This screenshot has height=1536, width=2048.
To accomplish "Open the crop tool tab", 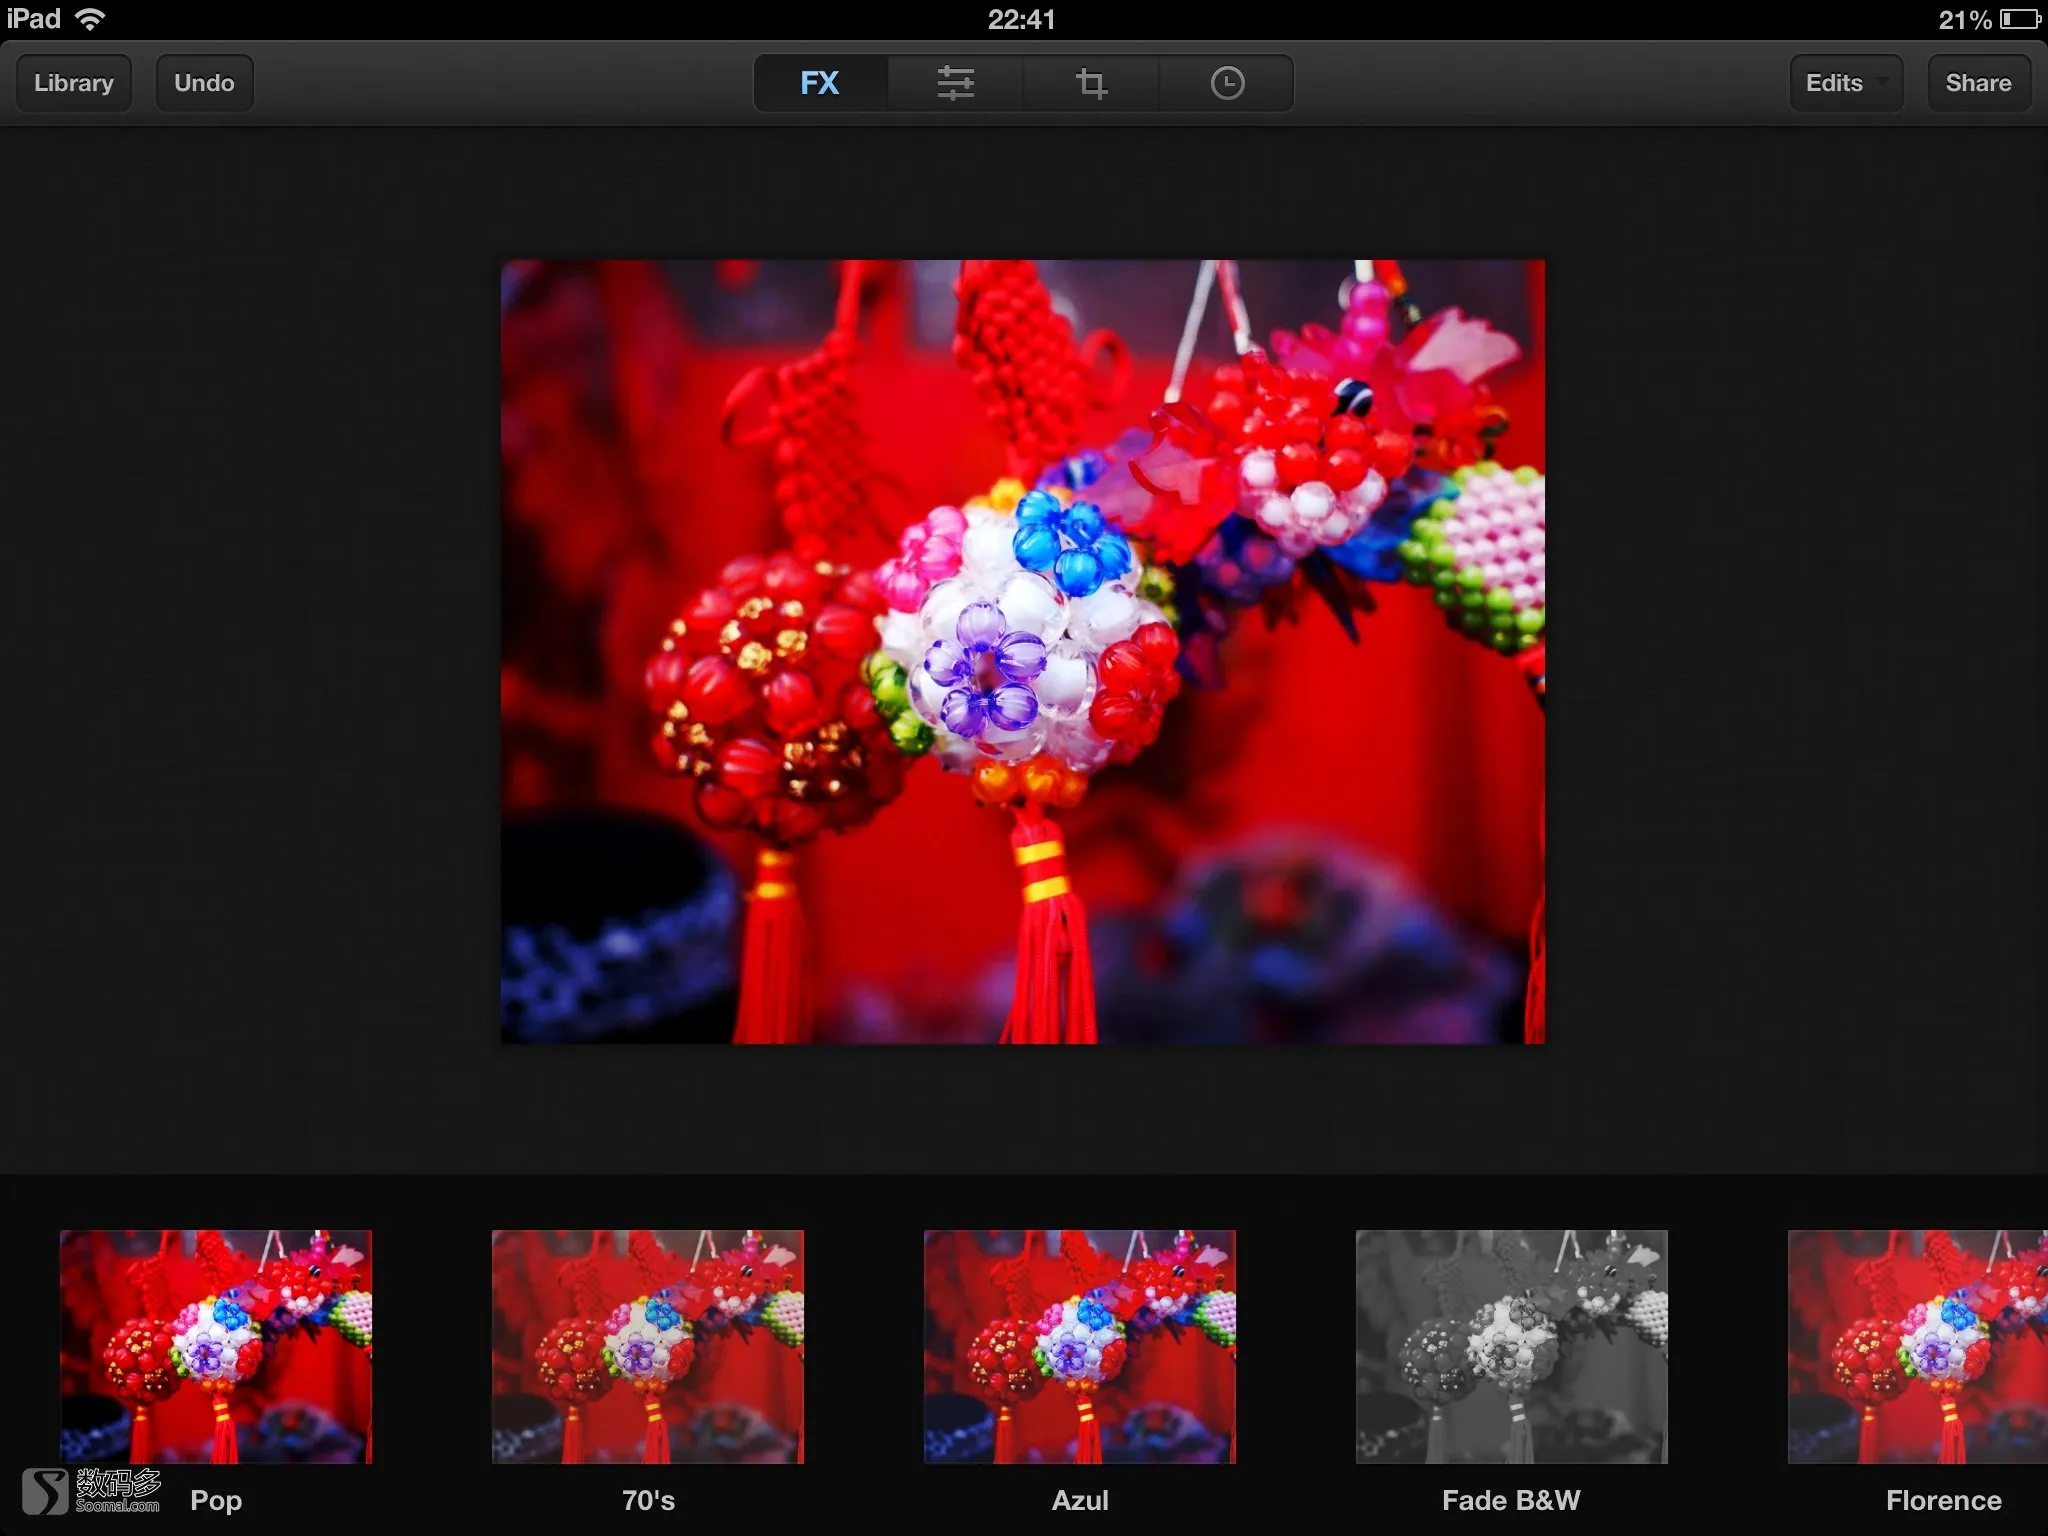I will coord(1091,83).
